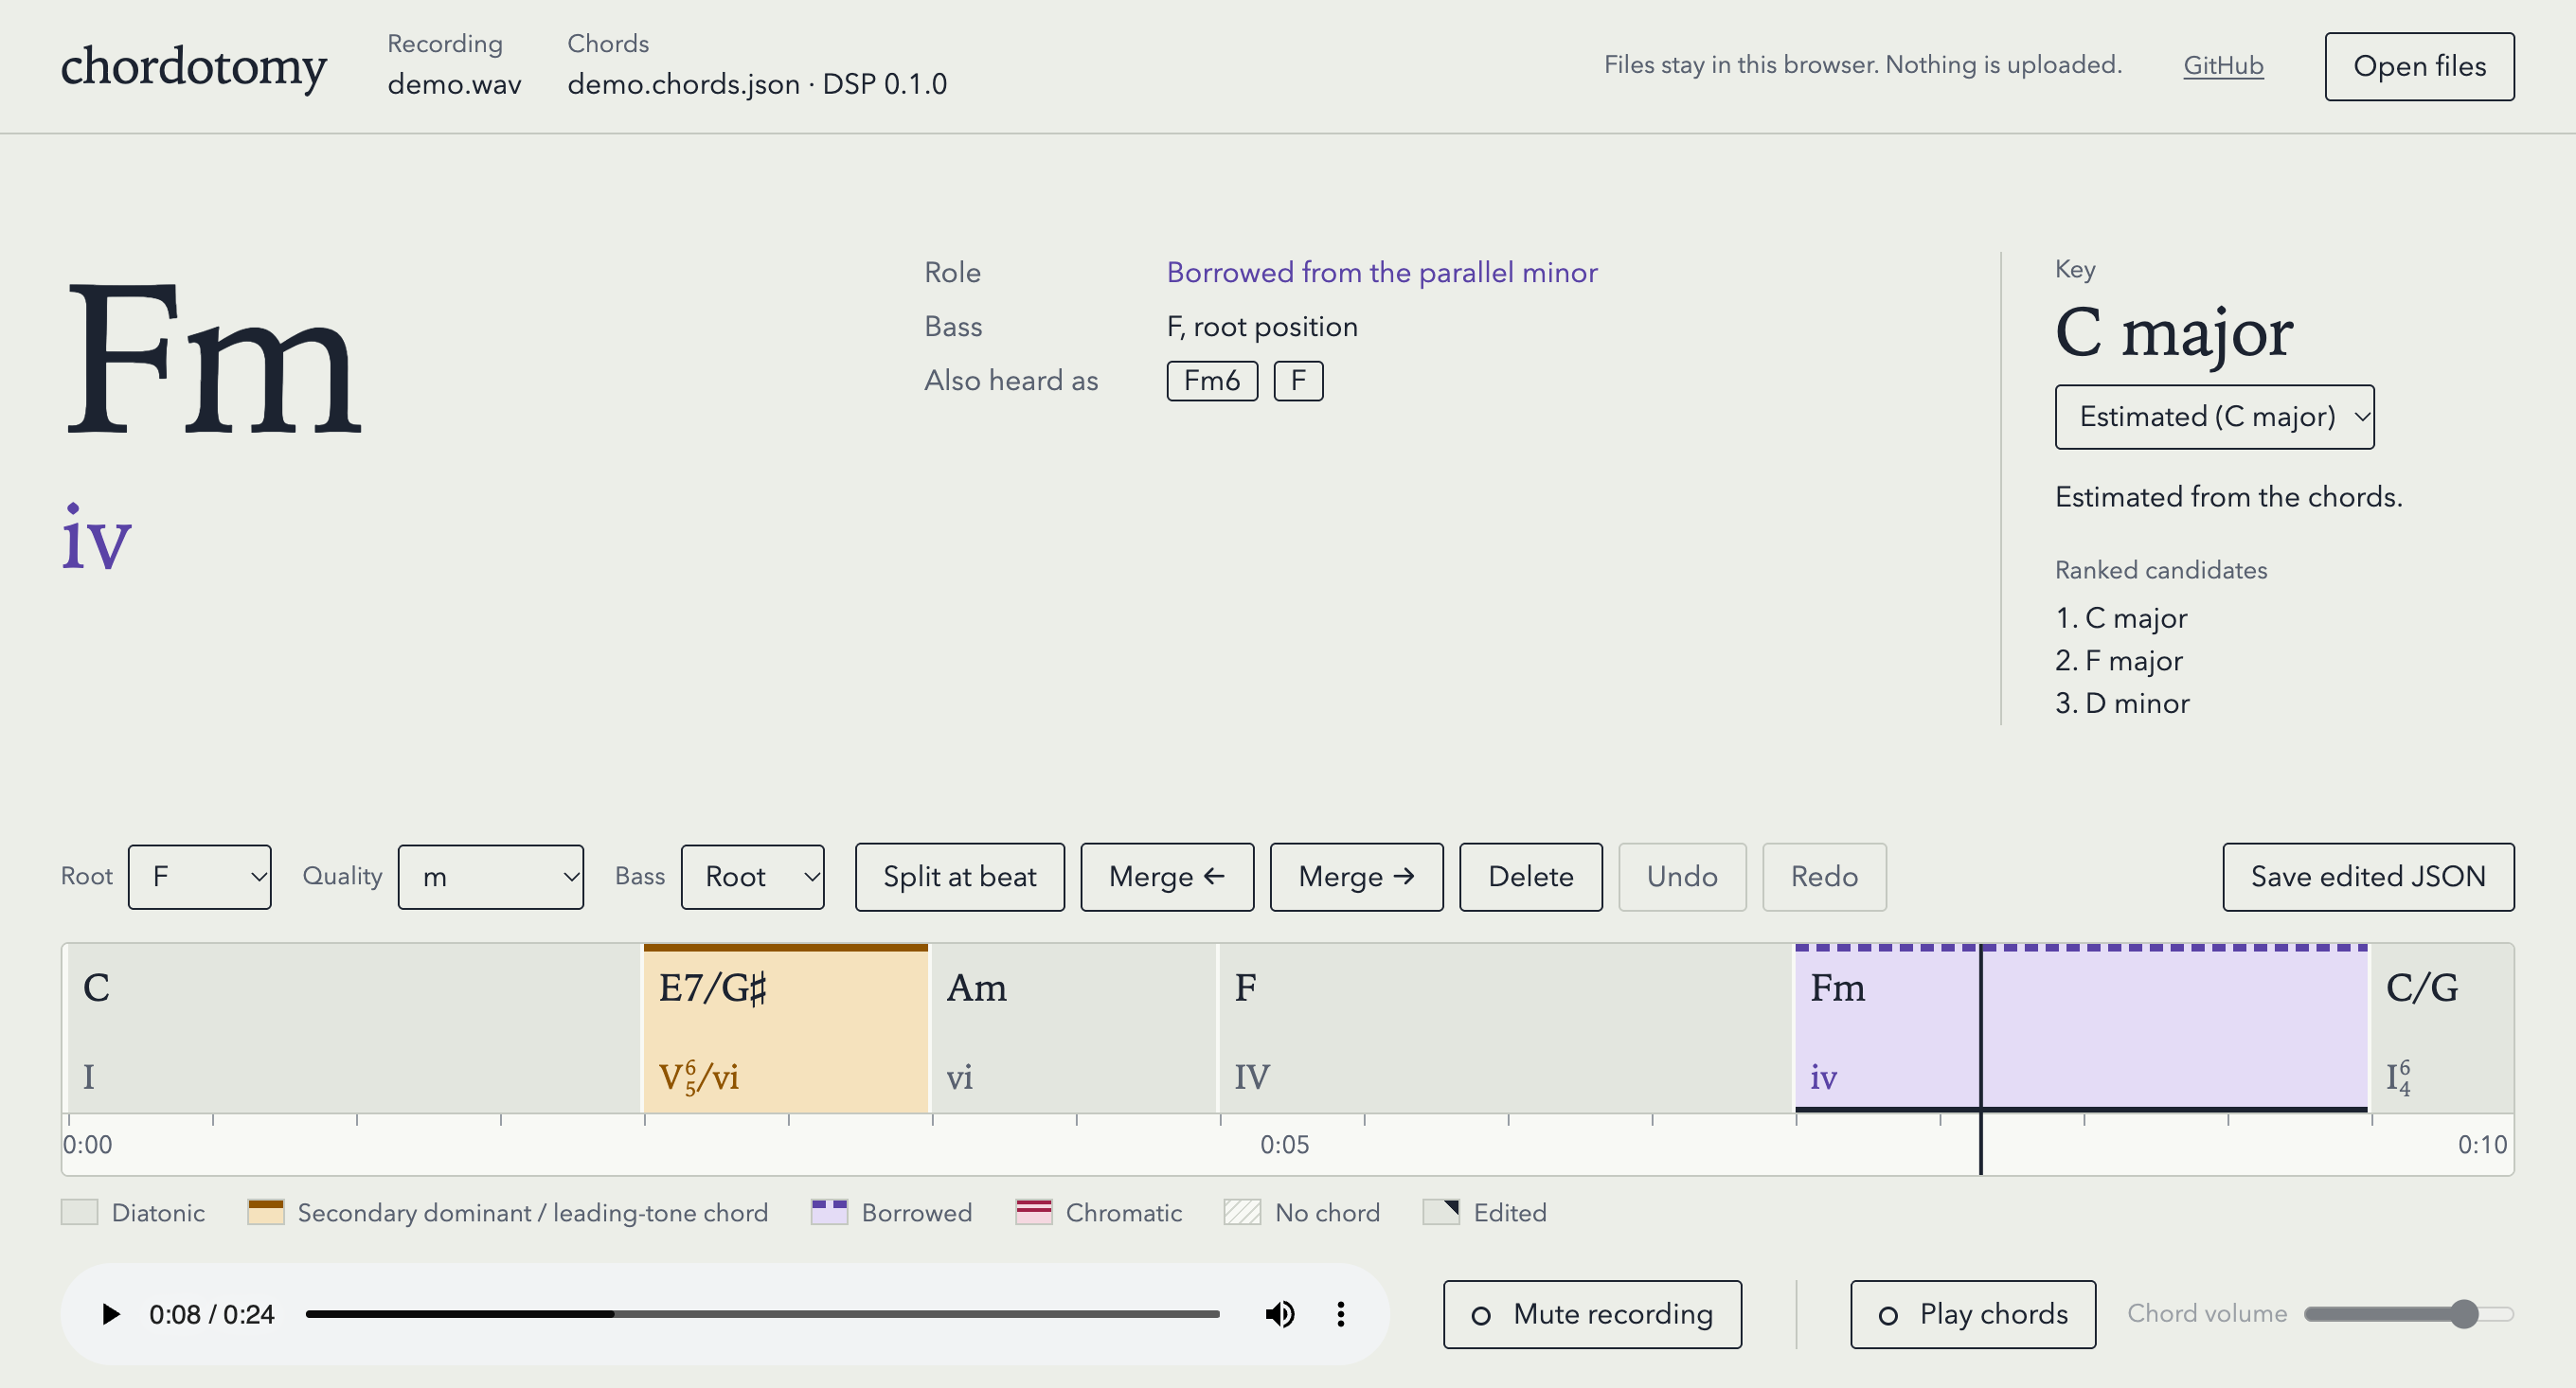The height and width of the screenshot is (1388, 2576).
Task: Click the Secondary dominant legend swatch
Action: click(266, 1212)
